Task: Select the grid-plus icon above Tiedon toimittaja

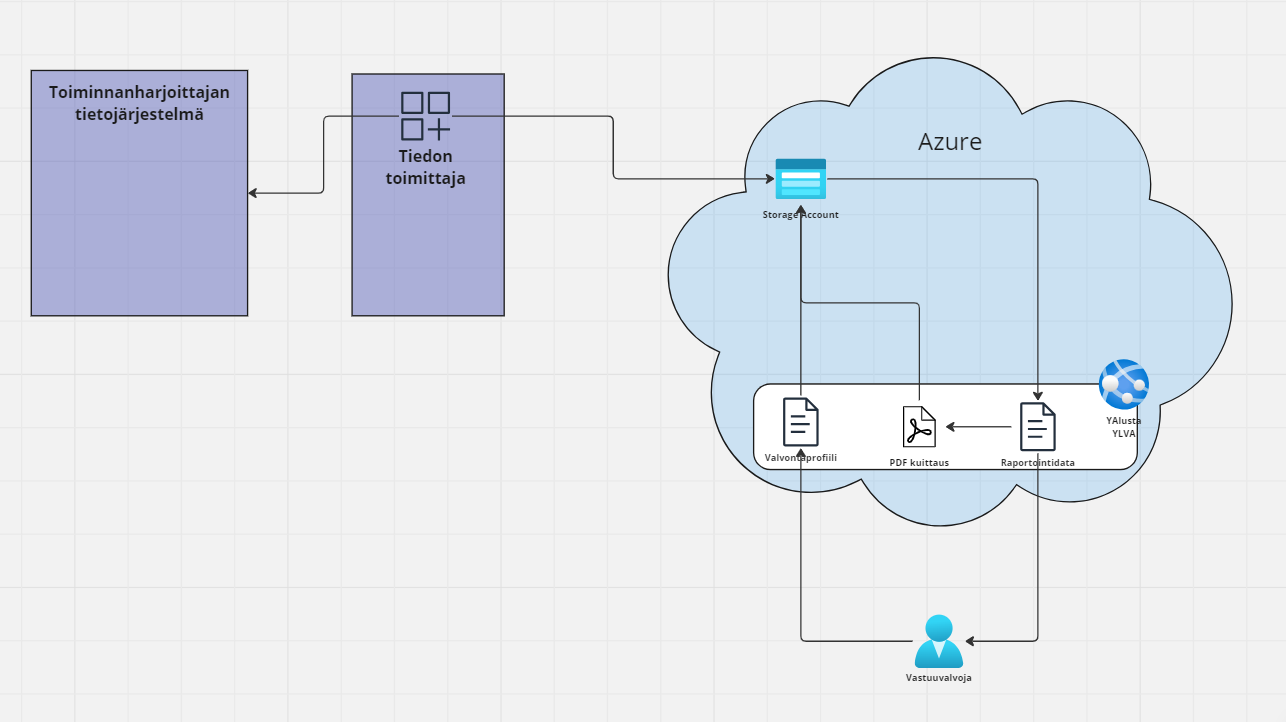Action: point(425,116)
